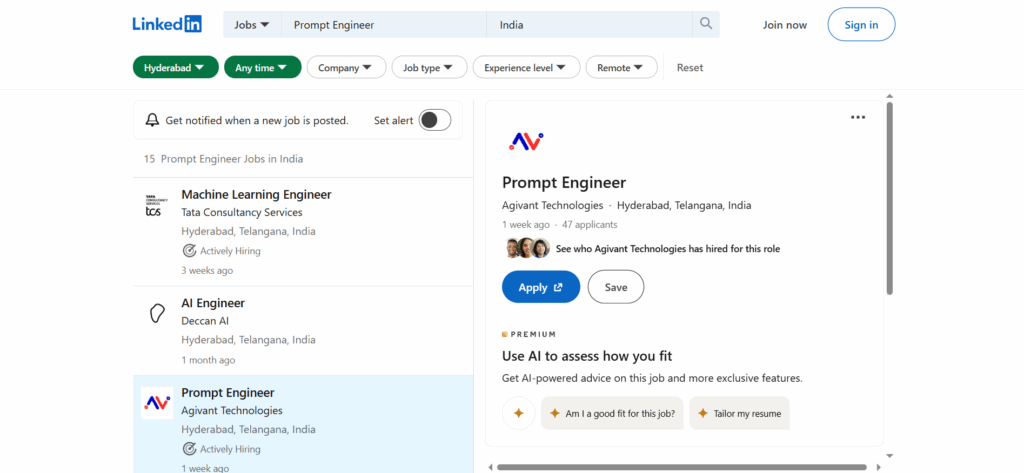Open the Jobs category dropdown in search bar
Screen dimensions: 1024x473
click(252, 24)
